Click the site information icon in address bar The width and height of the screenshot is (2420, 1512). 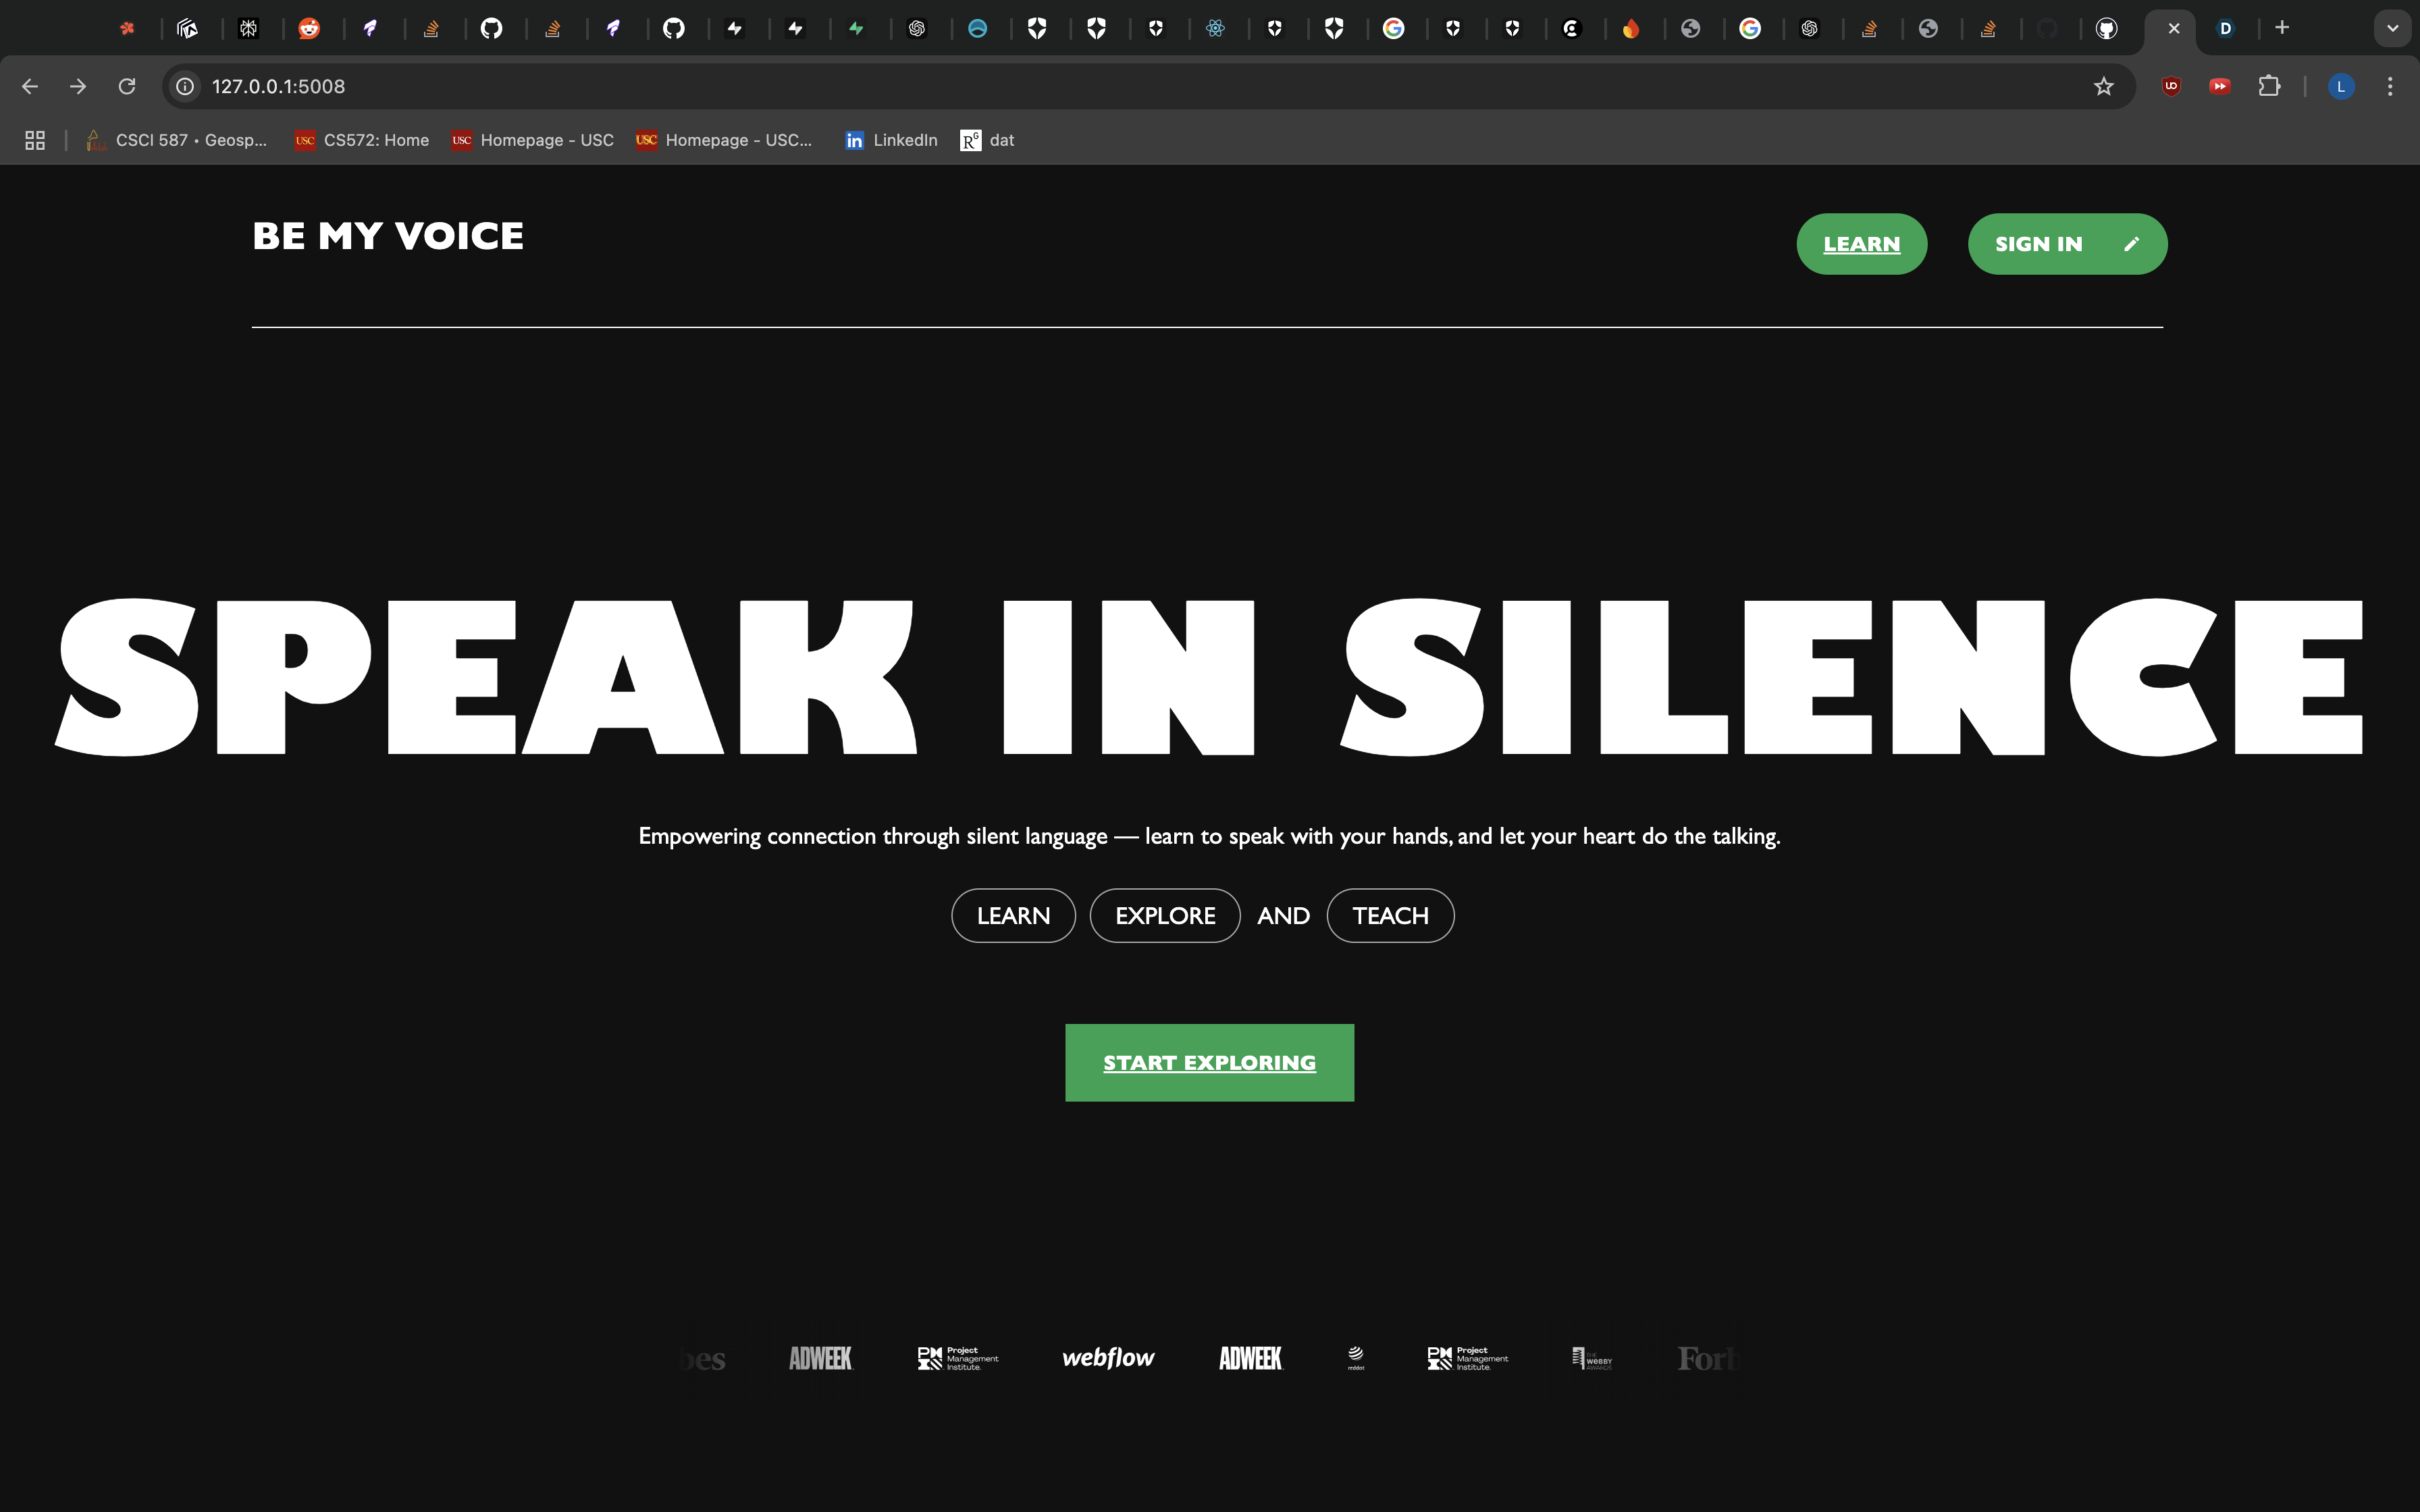185,87
